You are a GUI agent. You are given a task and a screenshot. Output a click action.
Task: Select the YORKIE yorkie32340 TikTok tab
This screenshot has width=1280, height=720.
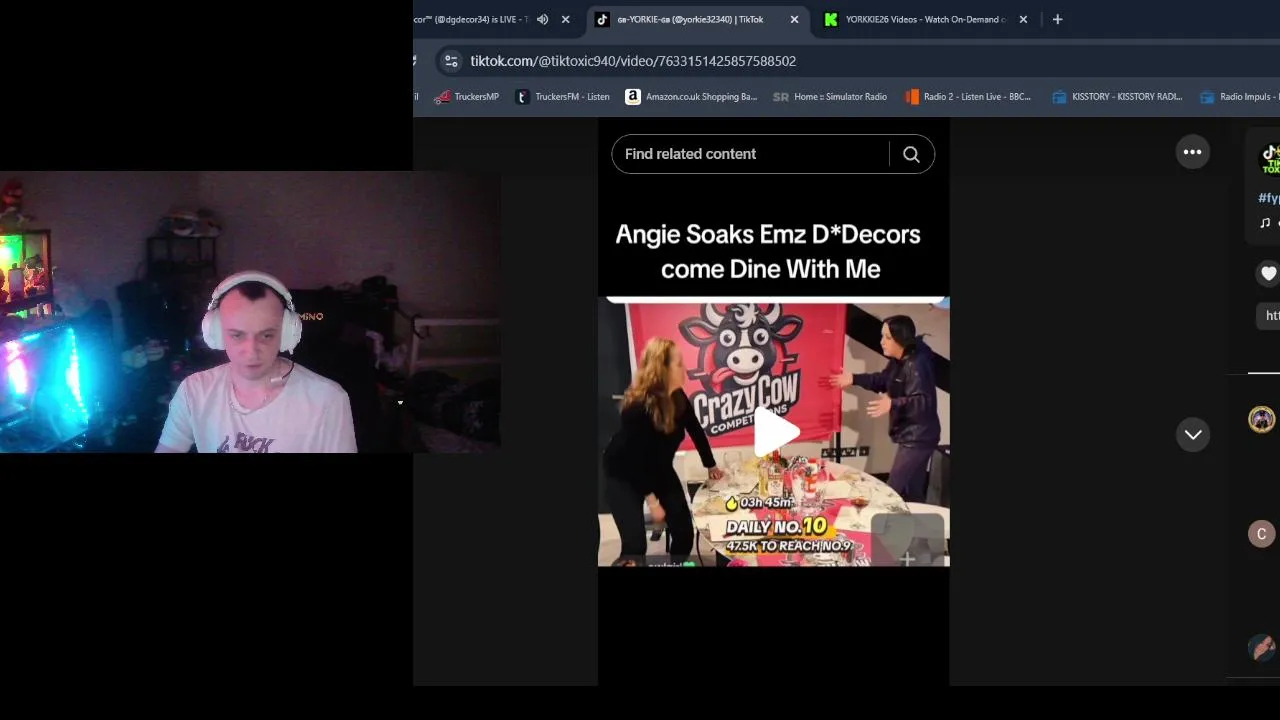[x=690, y=19]
